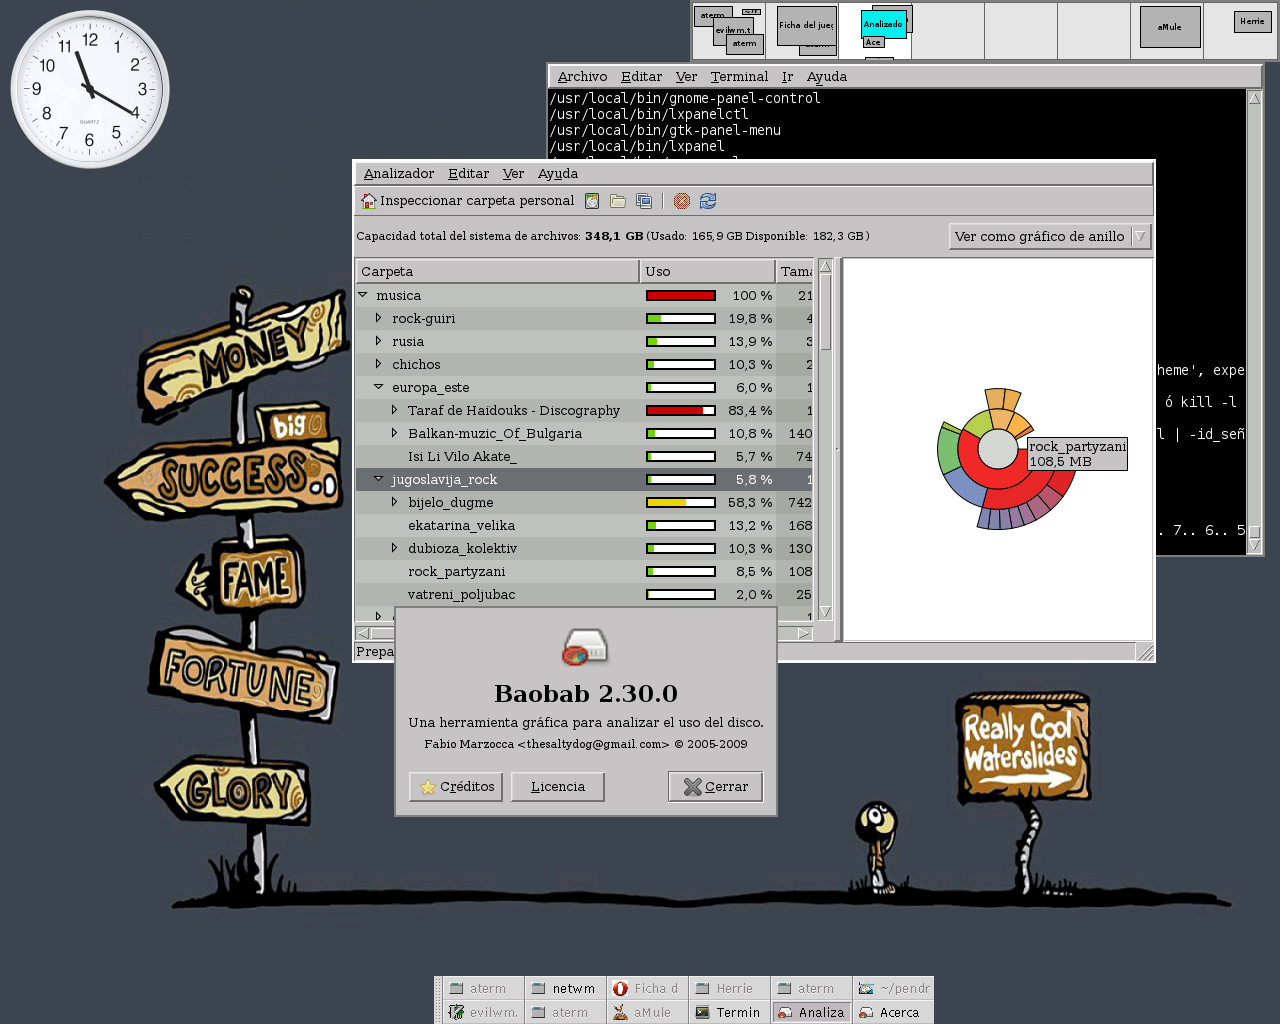Expand the rock-guiri folder

[378, 318]
